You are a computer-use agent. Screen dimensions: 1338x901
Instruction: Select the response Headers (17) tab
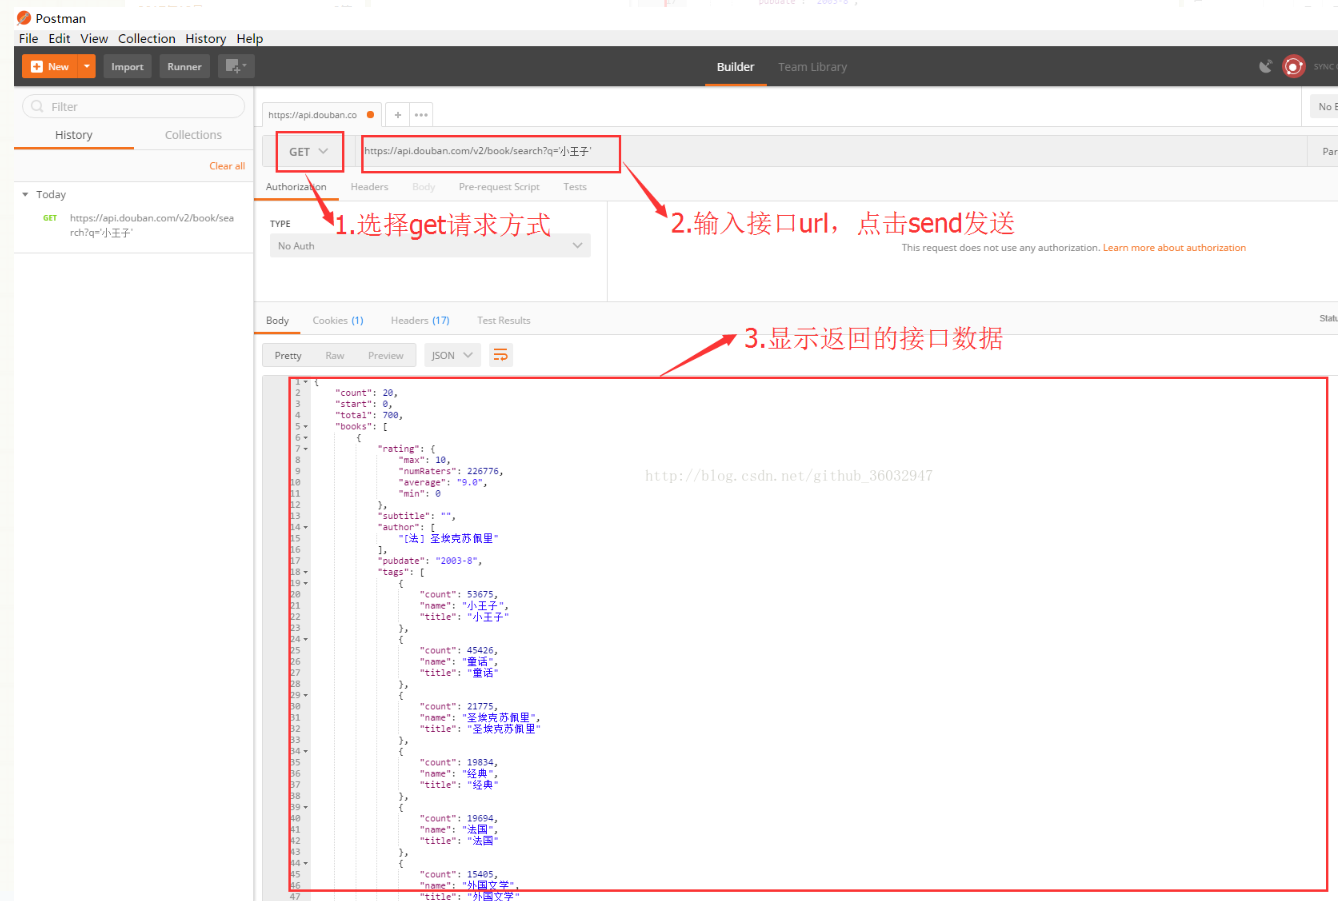(420, 321)
